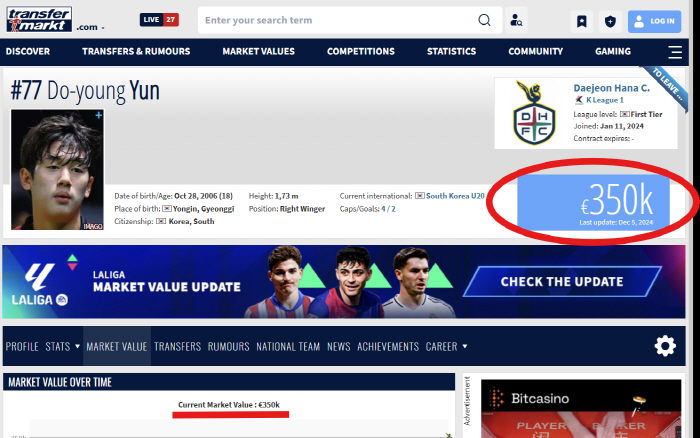Open settings gear icon beside player tabs
700x438 pixels.
pos(665,346)
